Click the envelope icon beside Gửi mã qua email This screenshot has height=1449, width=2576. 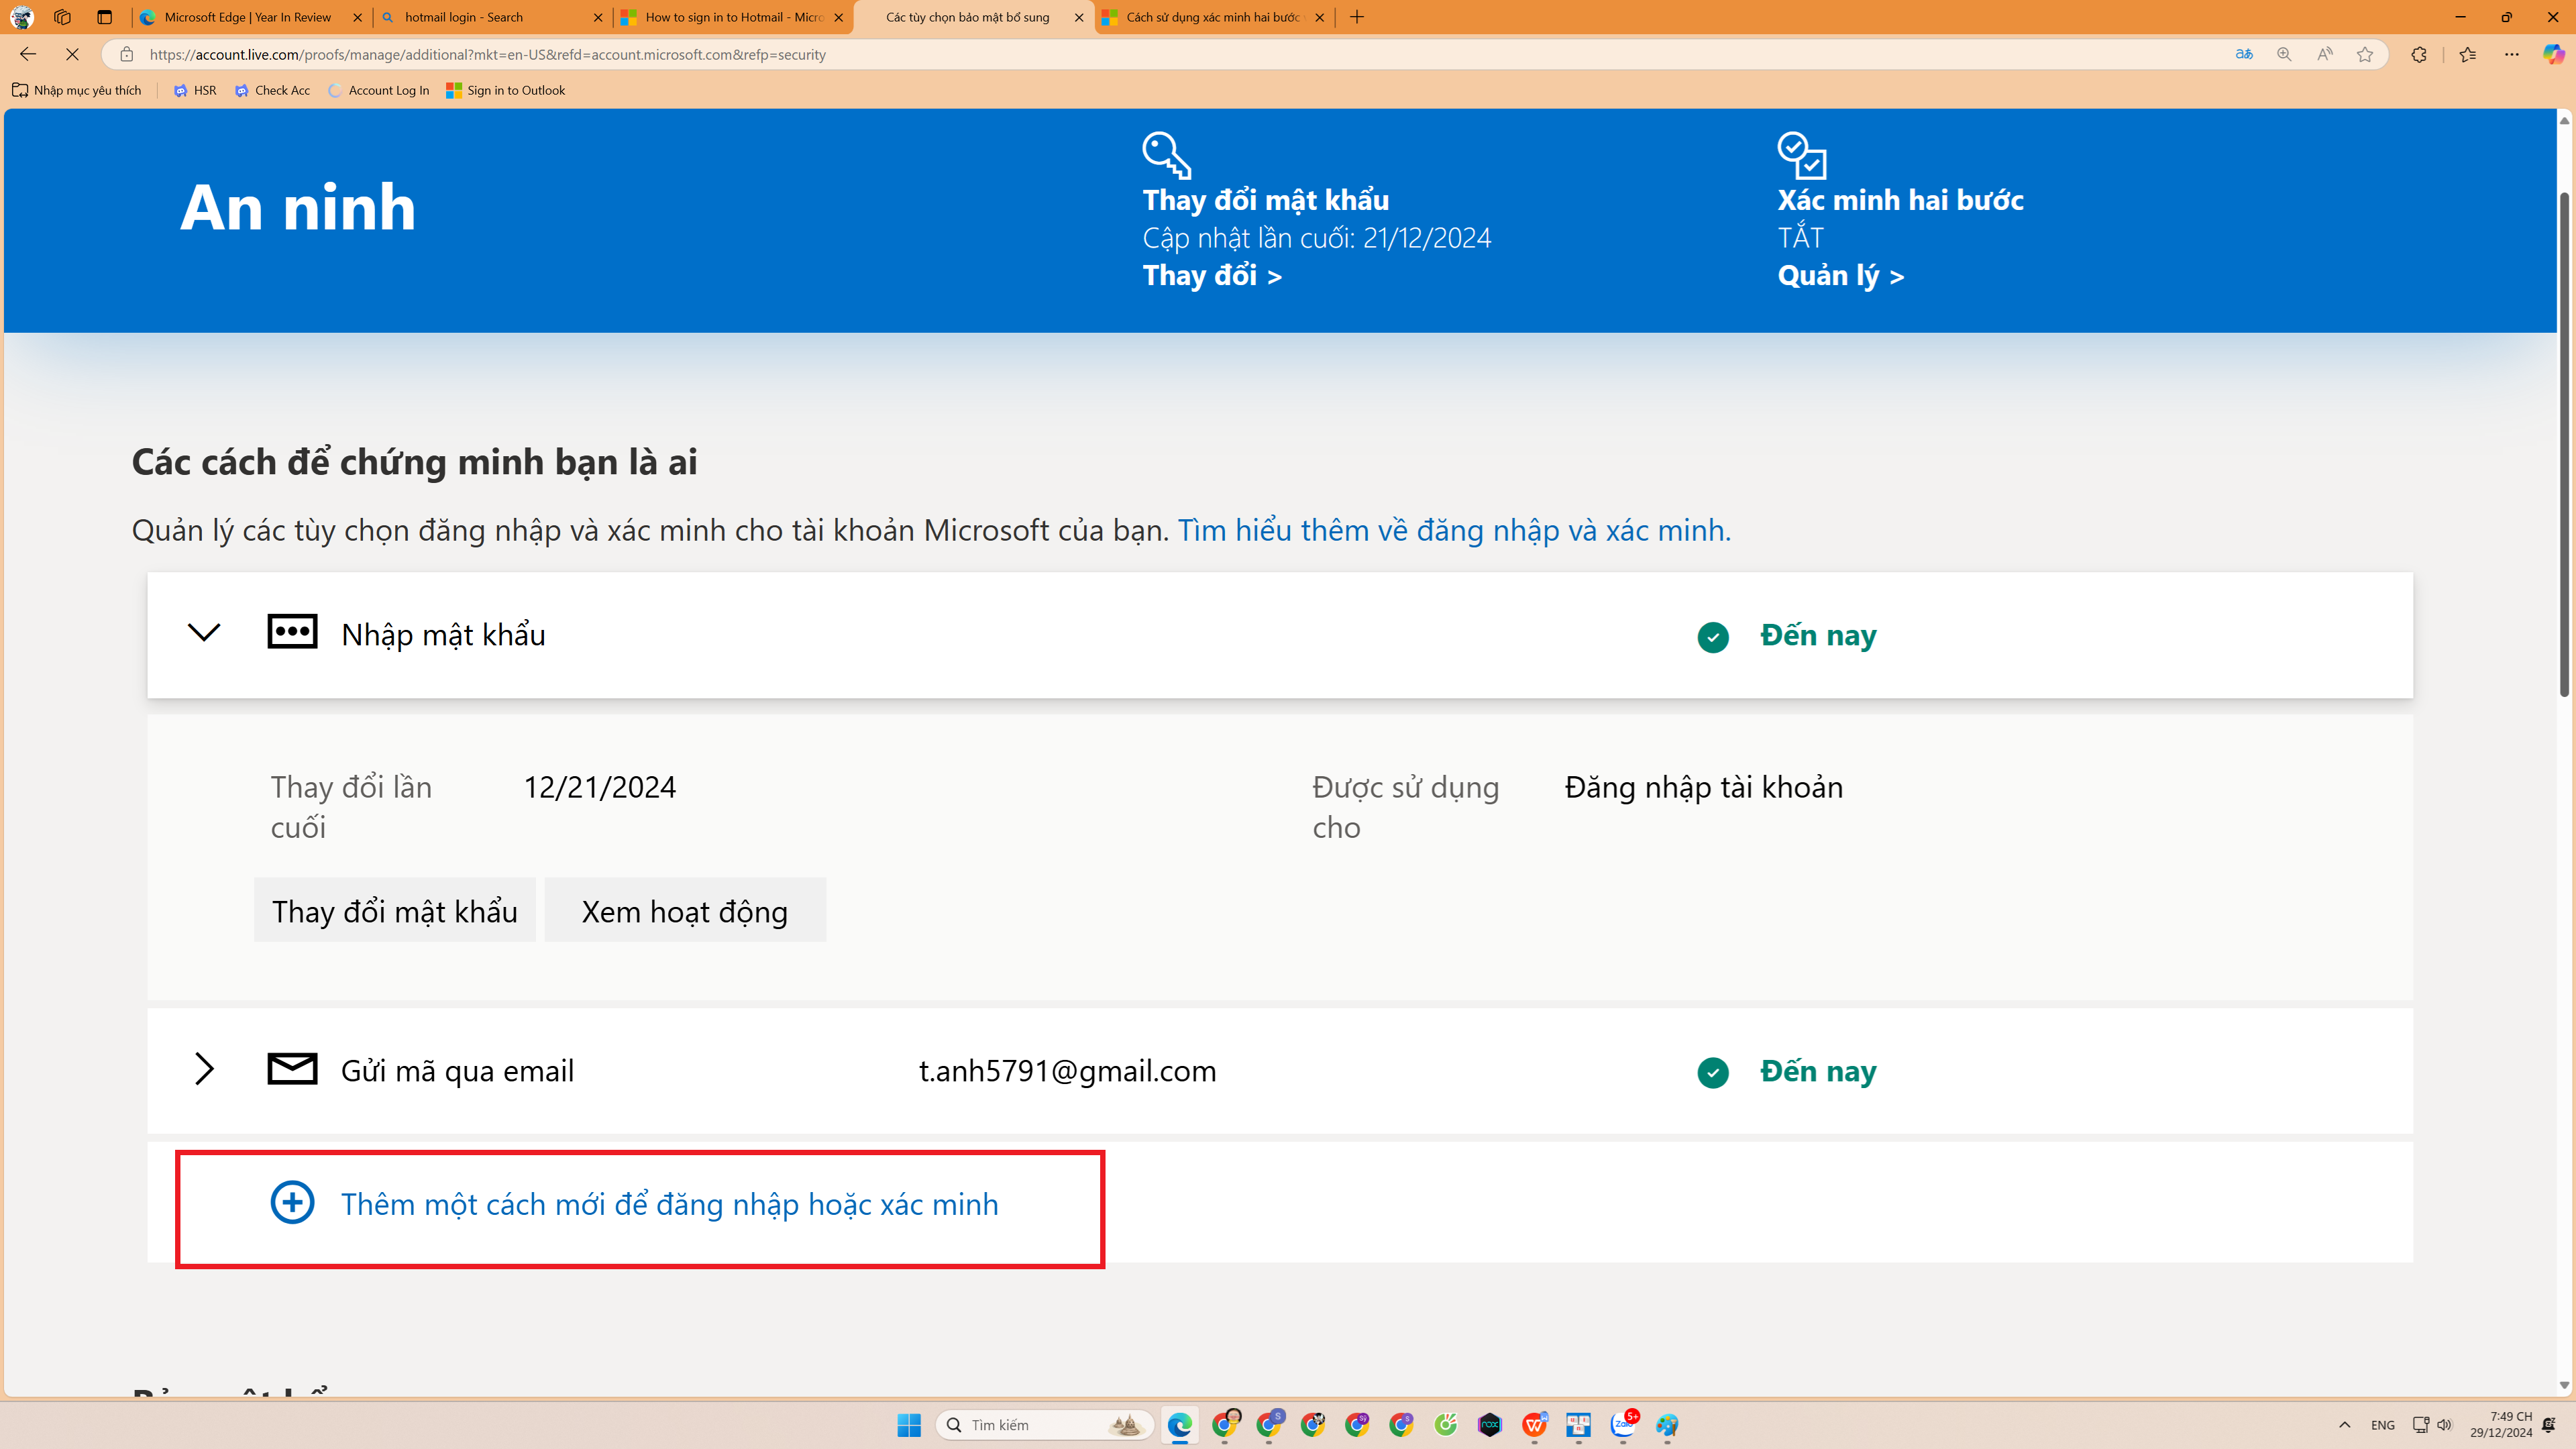(292, 1069)
